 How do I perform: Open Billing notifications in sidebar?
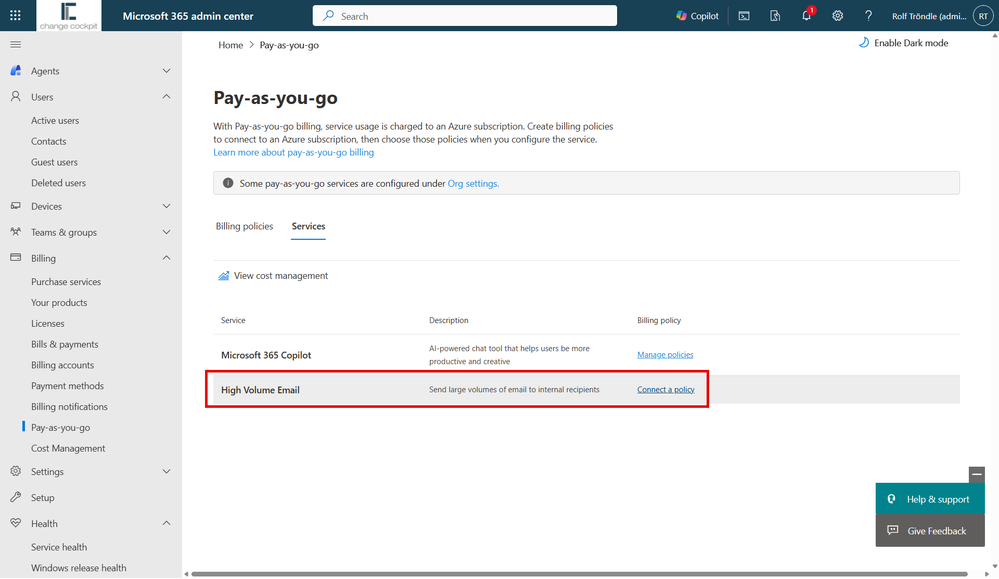click(x=69, y=407)
